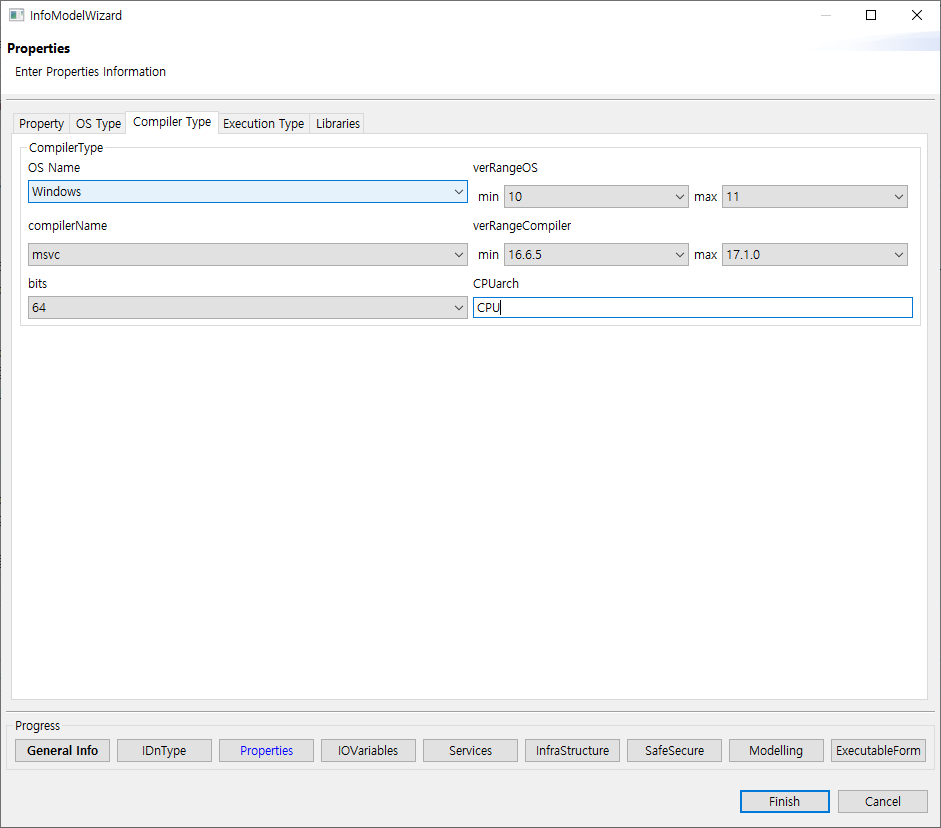The width and height of the screenshot is (941, 828).
Task: Expand the verRangeOS max dropdown showing 11
Action: tap(897, 196)
